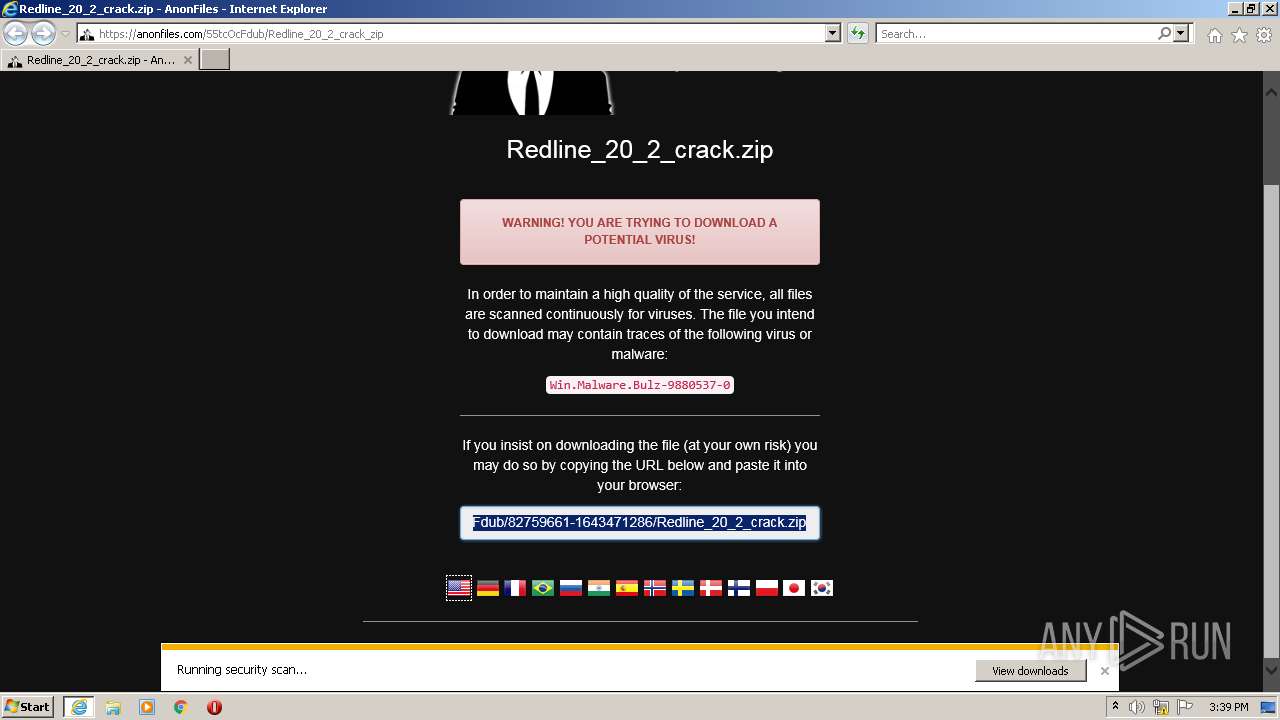
Task: Select the download URL field
Action: click(x=640, y=522)
